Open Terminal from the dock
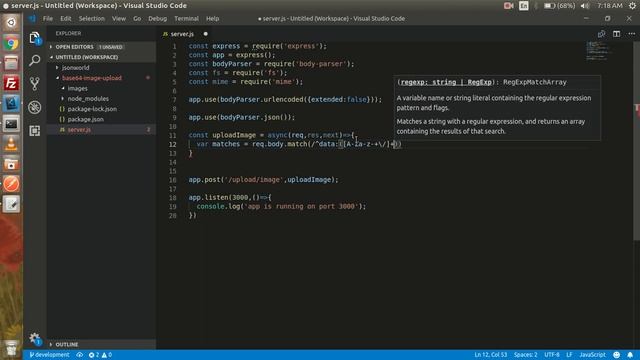This screenshot has width=640, height=360. coord(11,124)
